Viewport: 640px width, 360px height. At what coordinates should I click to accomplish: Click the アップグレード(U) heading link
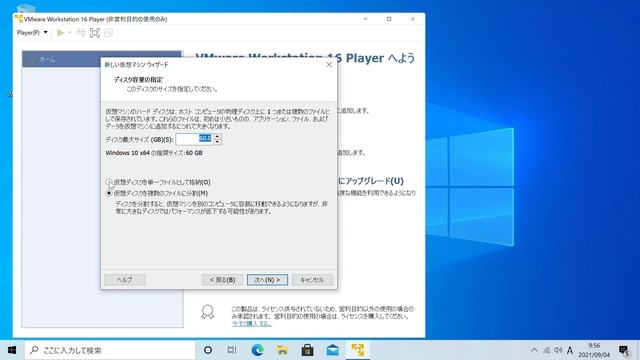371,181
